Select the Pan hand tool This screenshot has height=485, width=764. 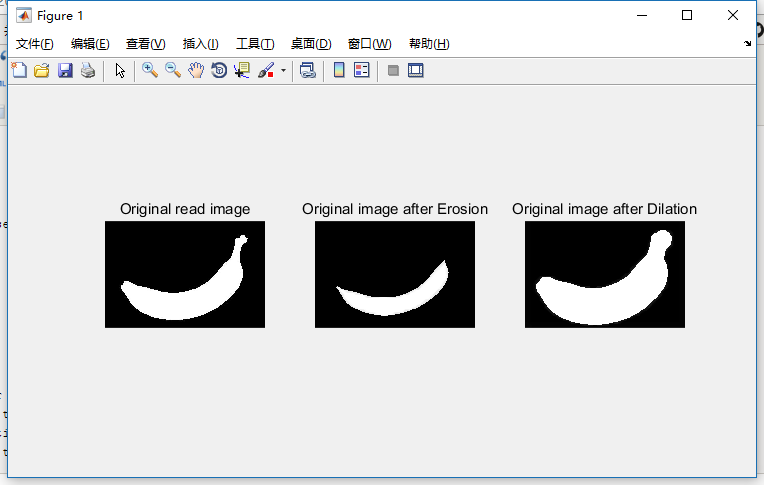(196, 70)
